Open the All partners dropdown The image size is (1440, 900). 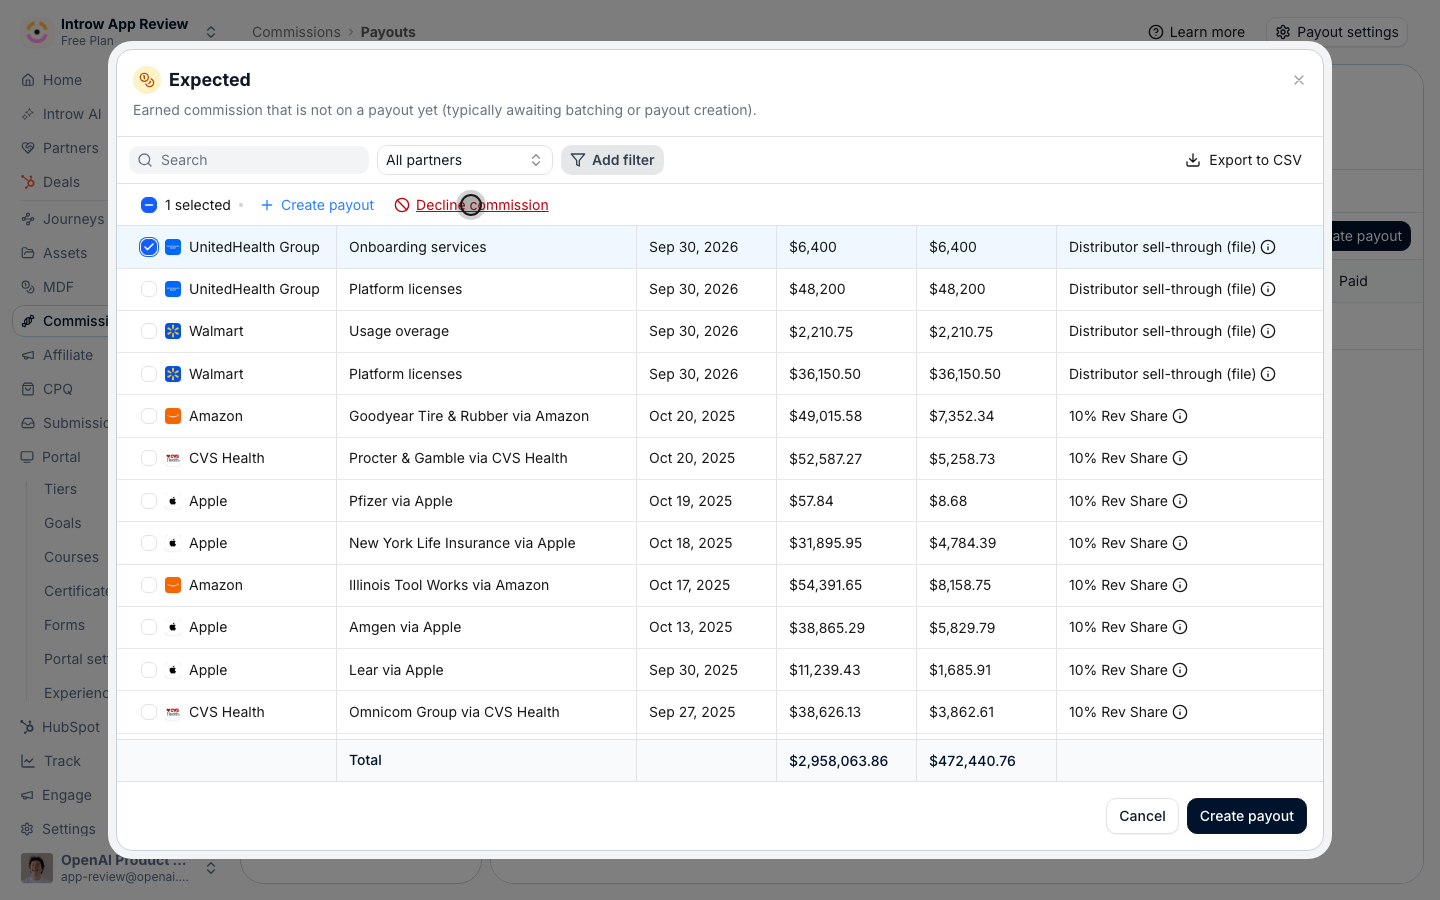point(464,160)
